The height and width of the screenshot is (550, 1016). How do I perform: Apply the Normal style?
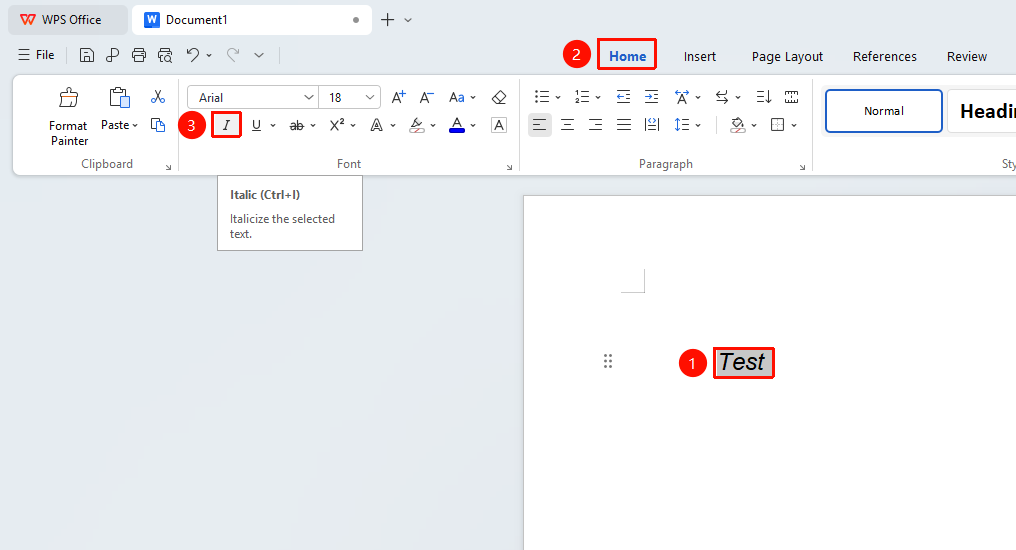click(884, 111)
